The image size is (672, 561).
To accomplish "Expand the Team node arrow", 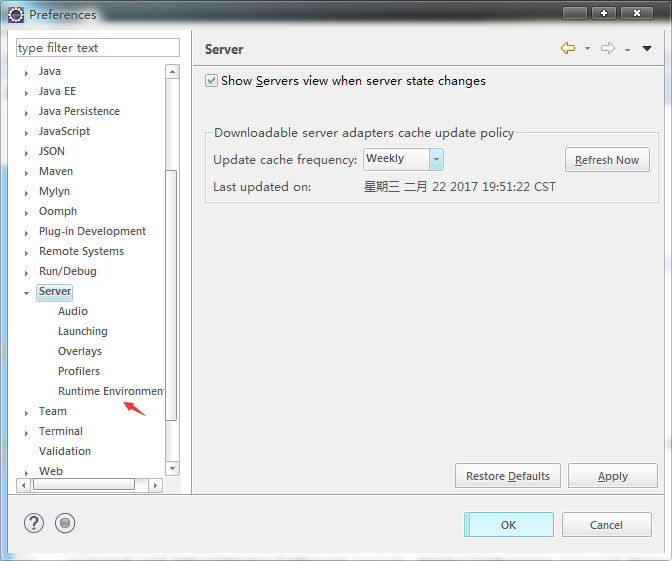I will point(27,413).
